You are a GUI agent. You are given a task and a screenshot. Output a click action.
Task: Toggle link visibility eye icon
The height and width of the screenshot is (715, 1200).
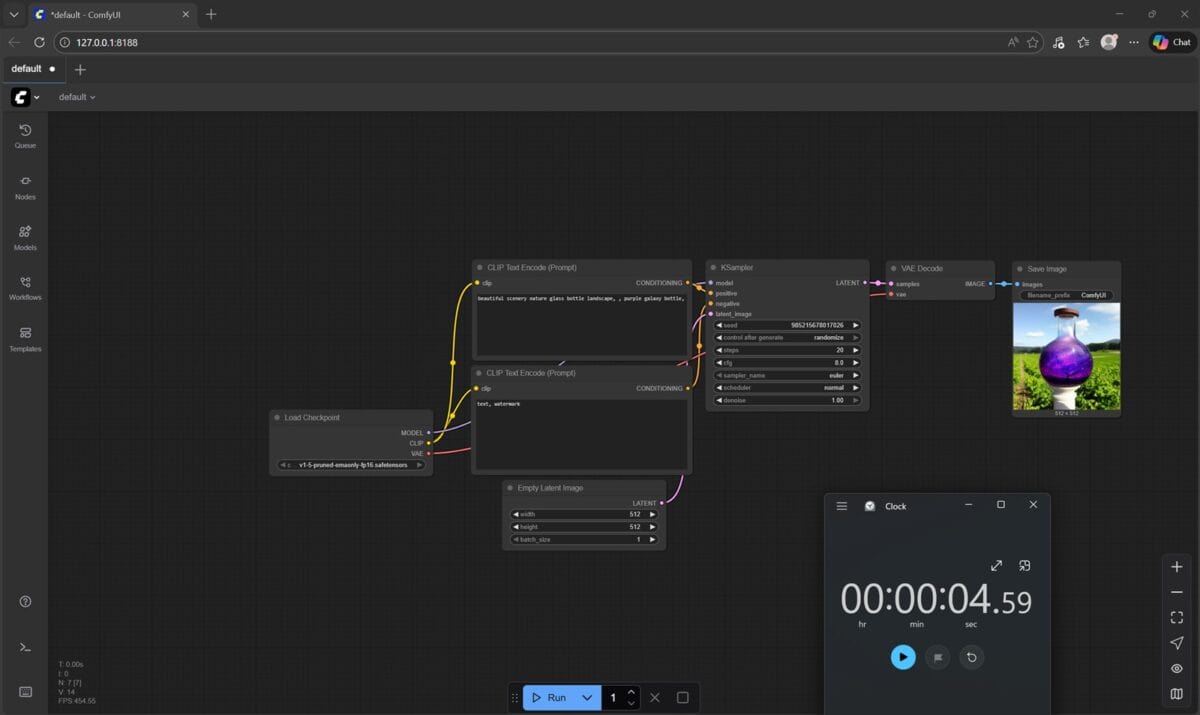coord(1176,668)
